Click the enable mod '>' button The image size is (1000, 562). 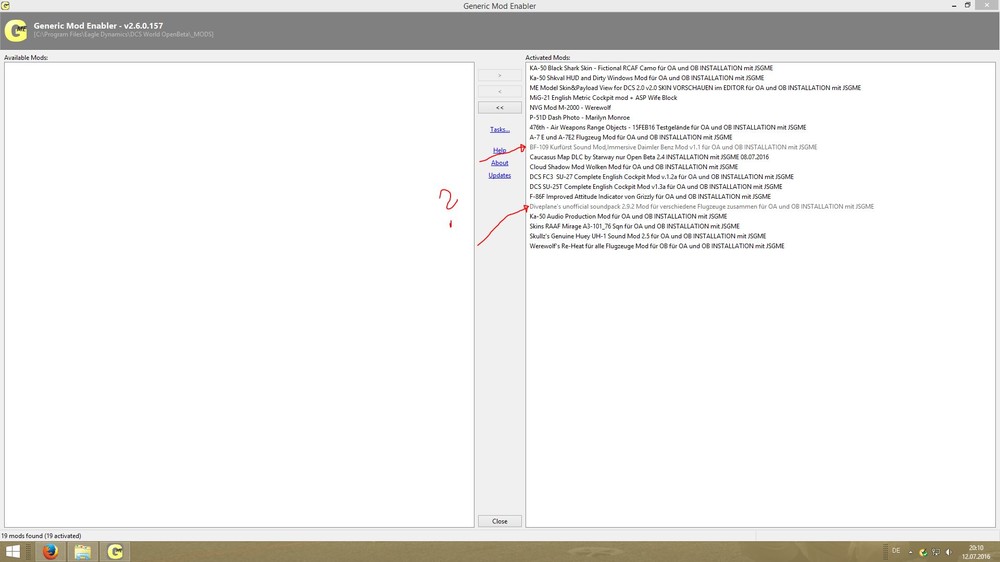coord(499,75)
